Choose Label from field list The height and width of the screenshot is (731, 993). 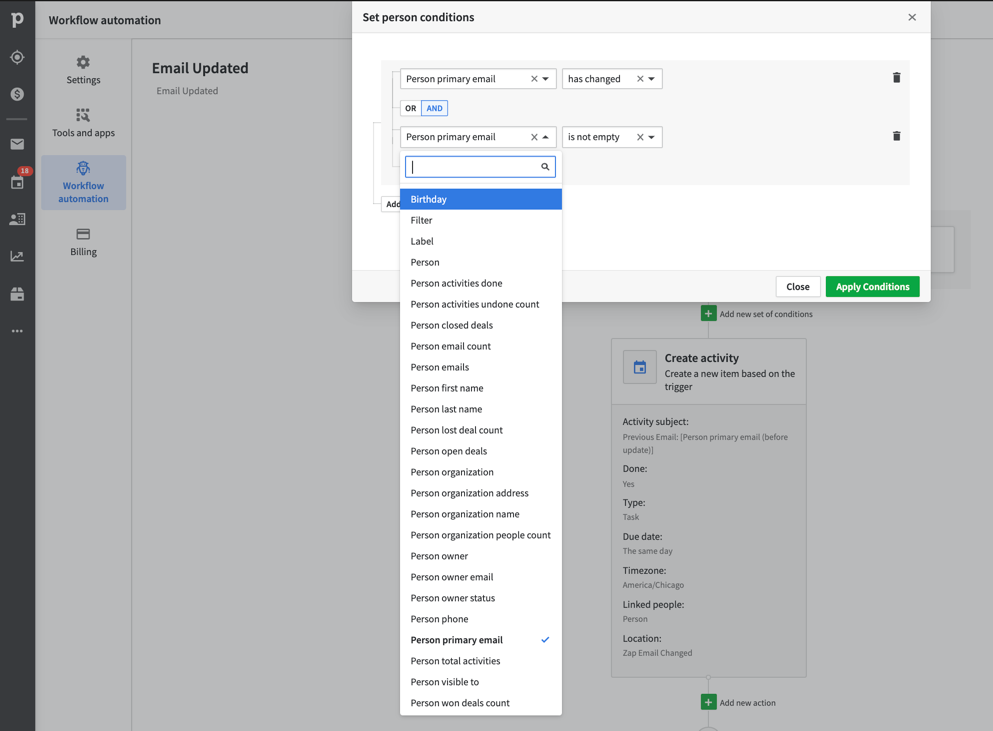(x=481, y=241)
